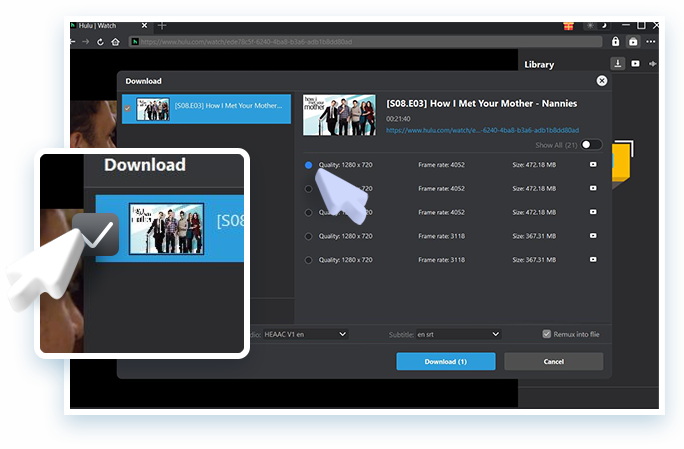The width and height of the screenshot is (684, 449).
Task: Open the Library video icon
Action: tap(635, 64)
